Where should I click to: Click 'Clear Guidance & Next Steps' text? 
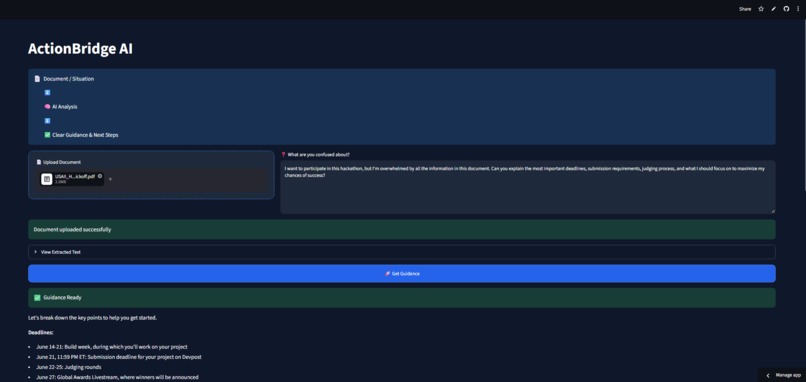coord(85,135)
